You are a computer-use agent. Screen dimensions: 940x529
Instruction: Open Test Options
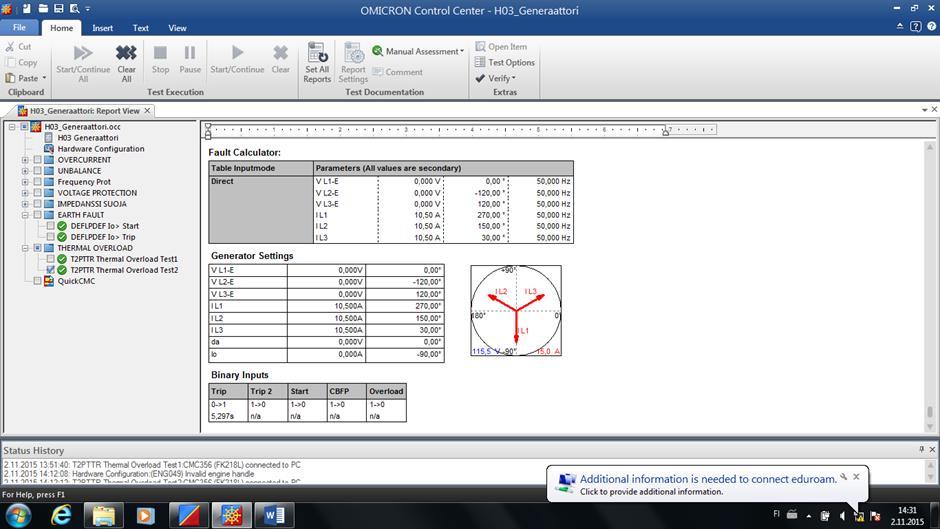tap(504, 62)
